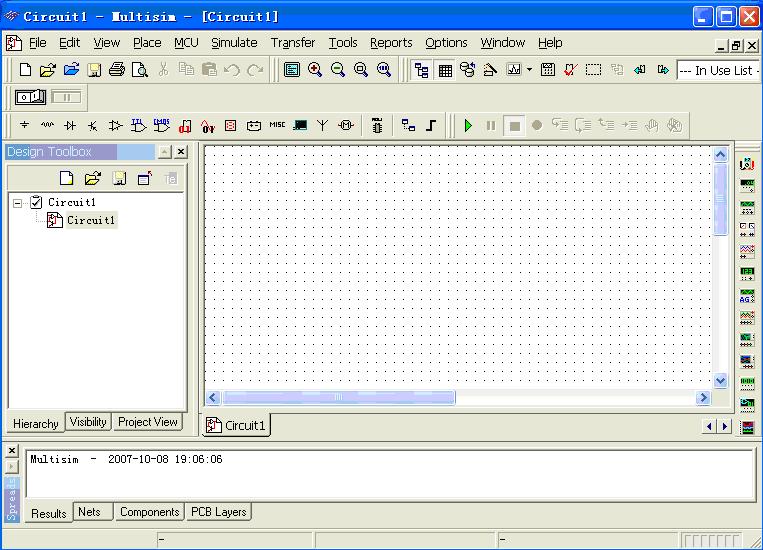The image size is (763, 550).
Task: Open the Reports menu
Action: pyautogui.click(x=391, y=43)
